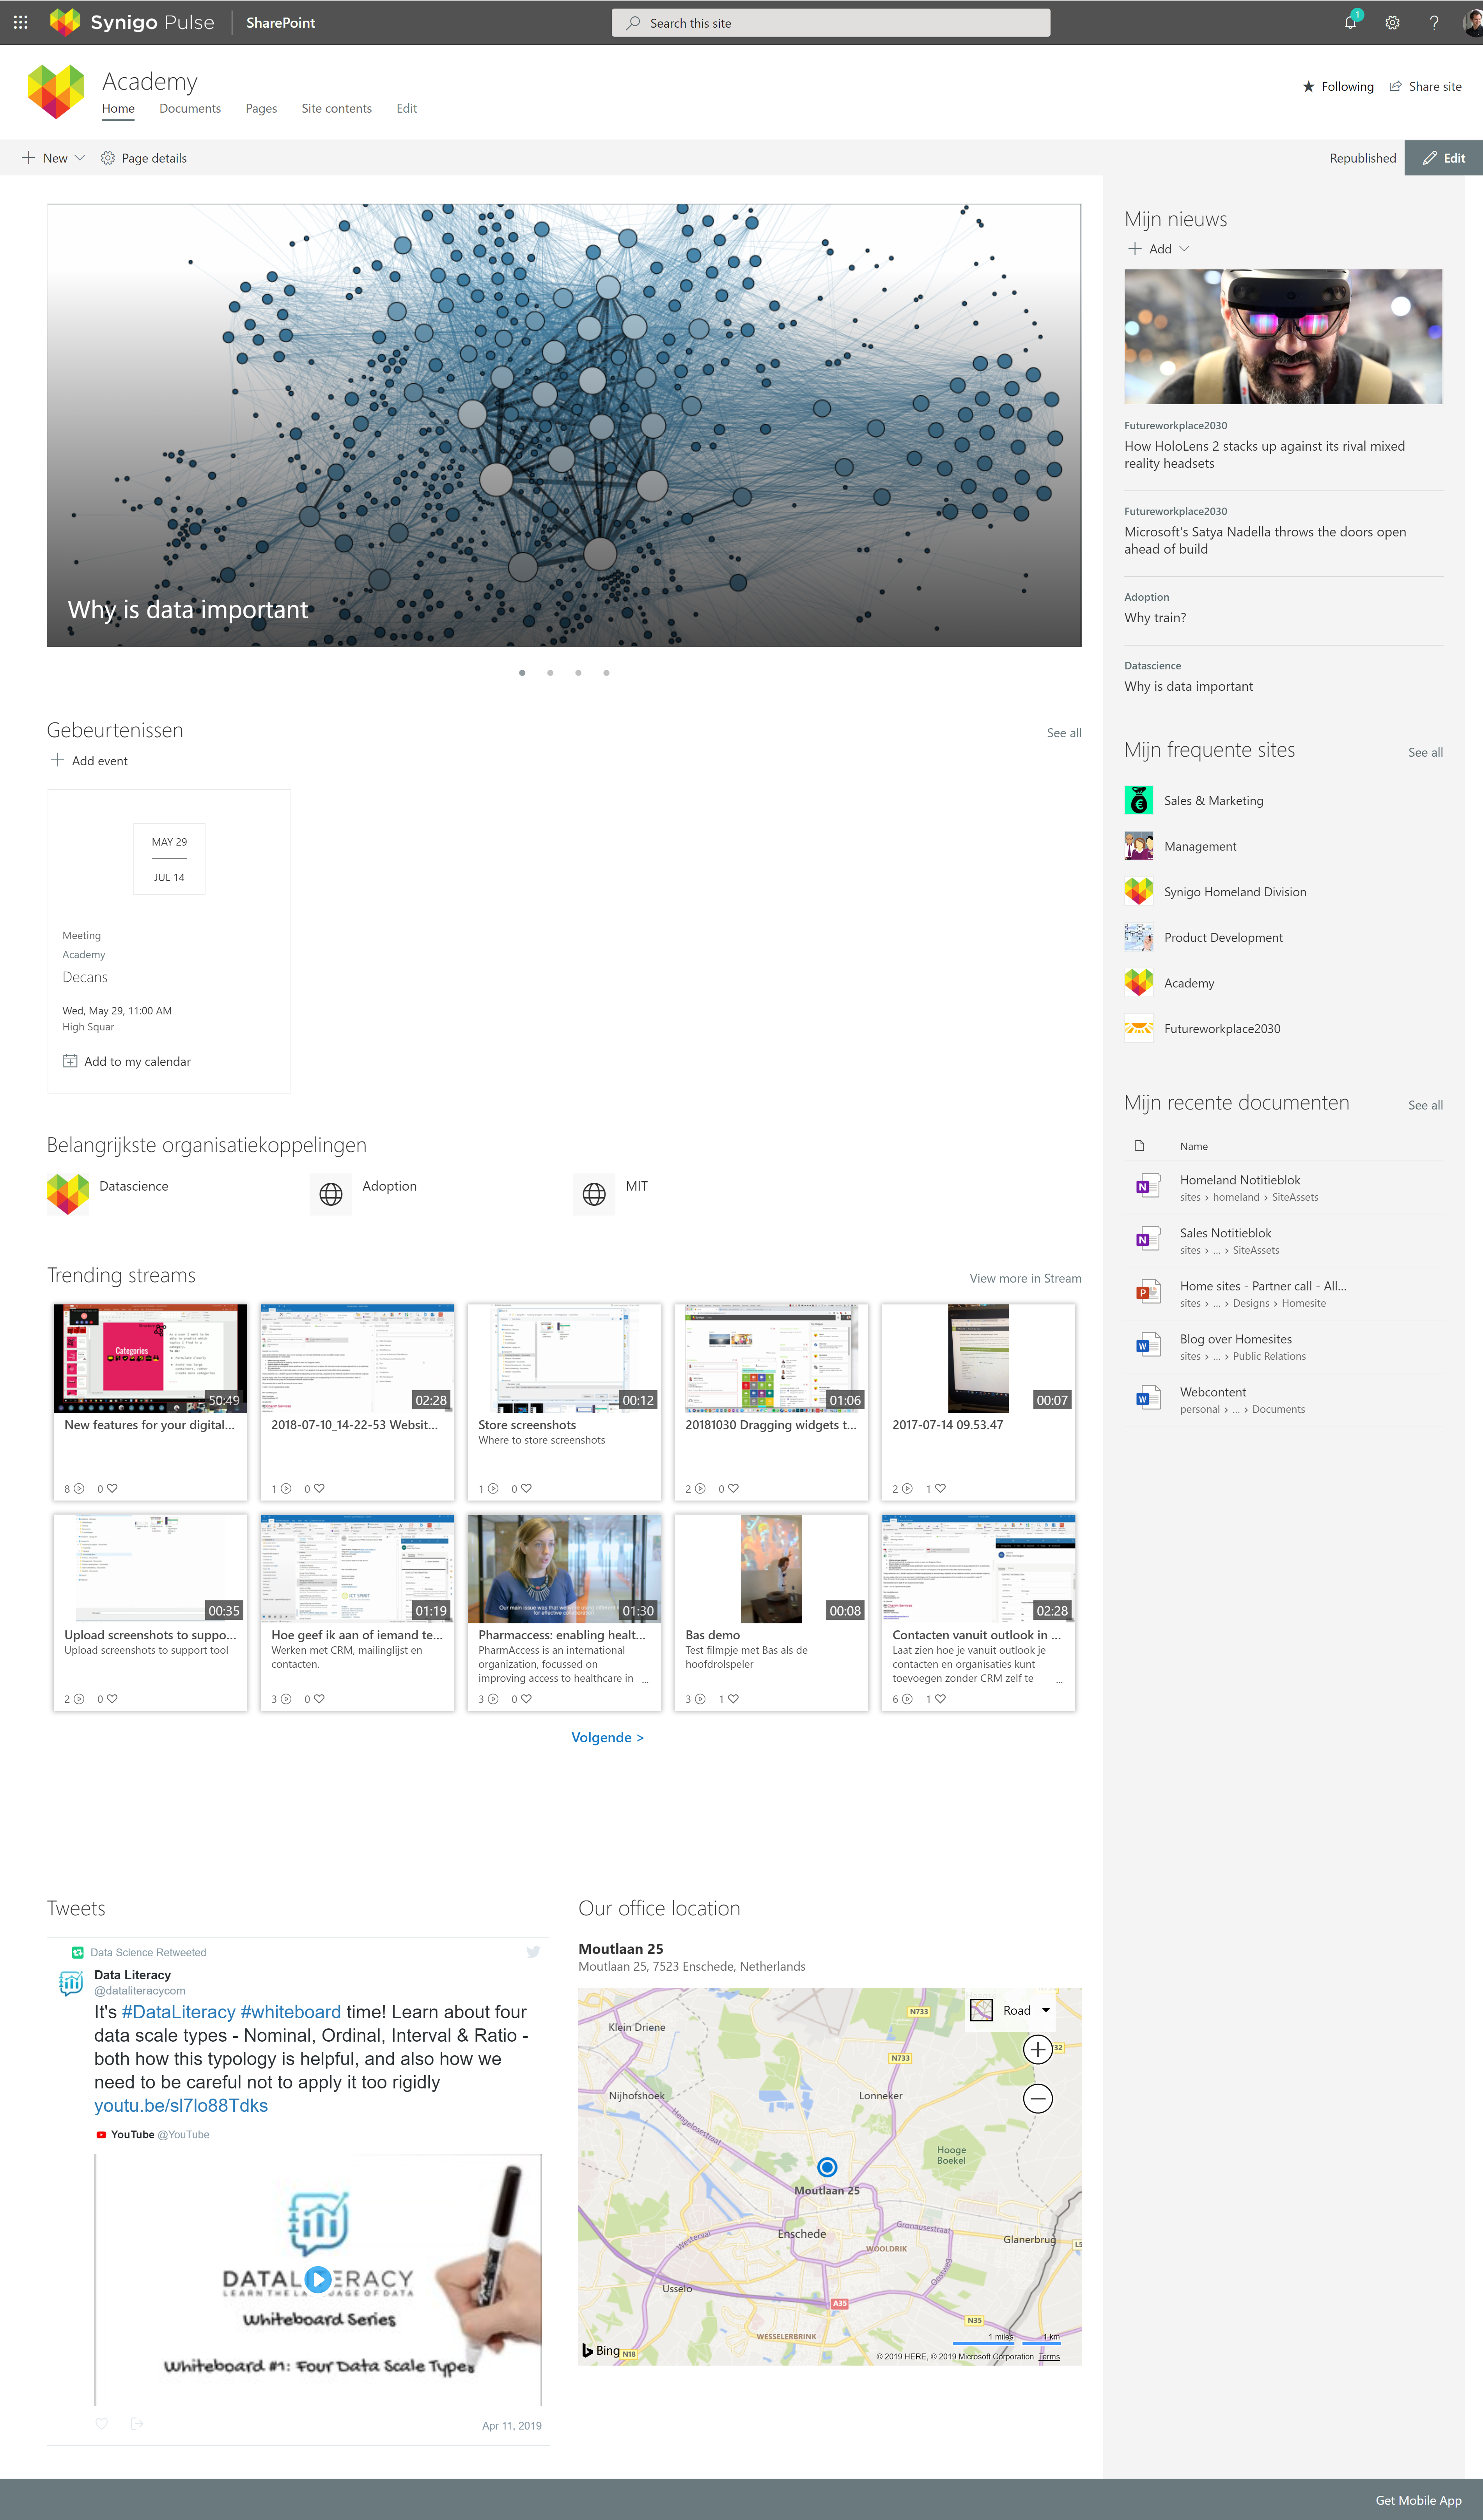This screenshot has width=1483, height=2520.
Task: Click the Page details gear icon
Action: click(x=108, y=158)
